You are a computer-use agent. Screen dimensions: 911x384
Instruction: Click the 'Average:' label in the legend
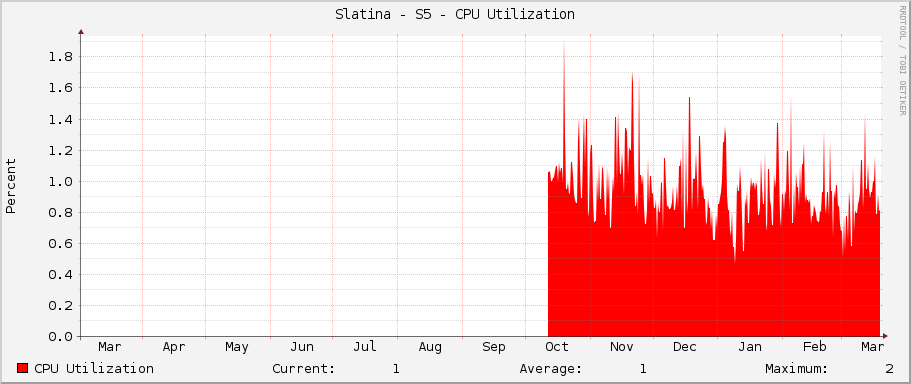(x=551, y=368)
